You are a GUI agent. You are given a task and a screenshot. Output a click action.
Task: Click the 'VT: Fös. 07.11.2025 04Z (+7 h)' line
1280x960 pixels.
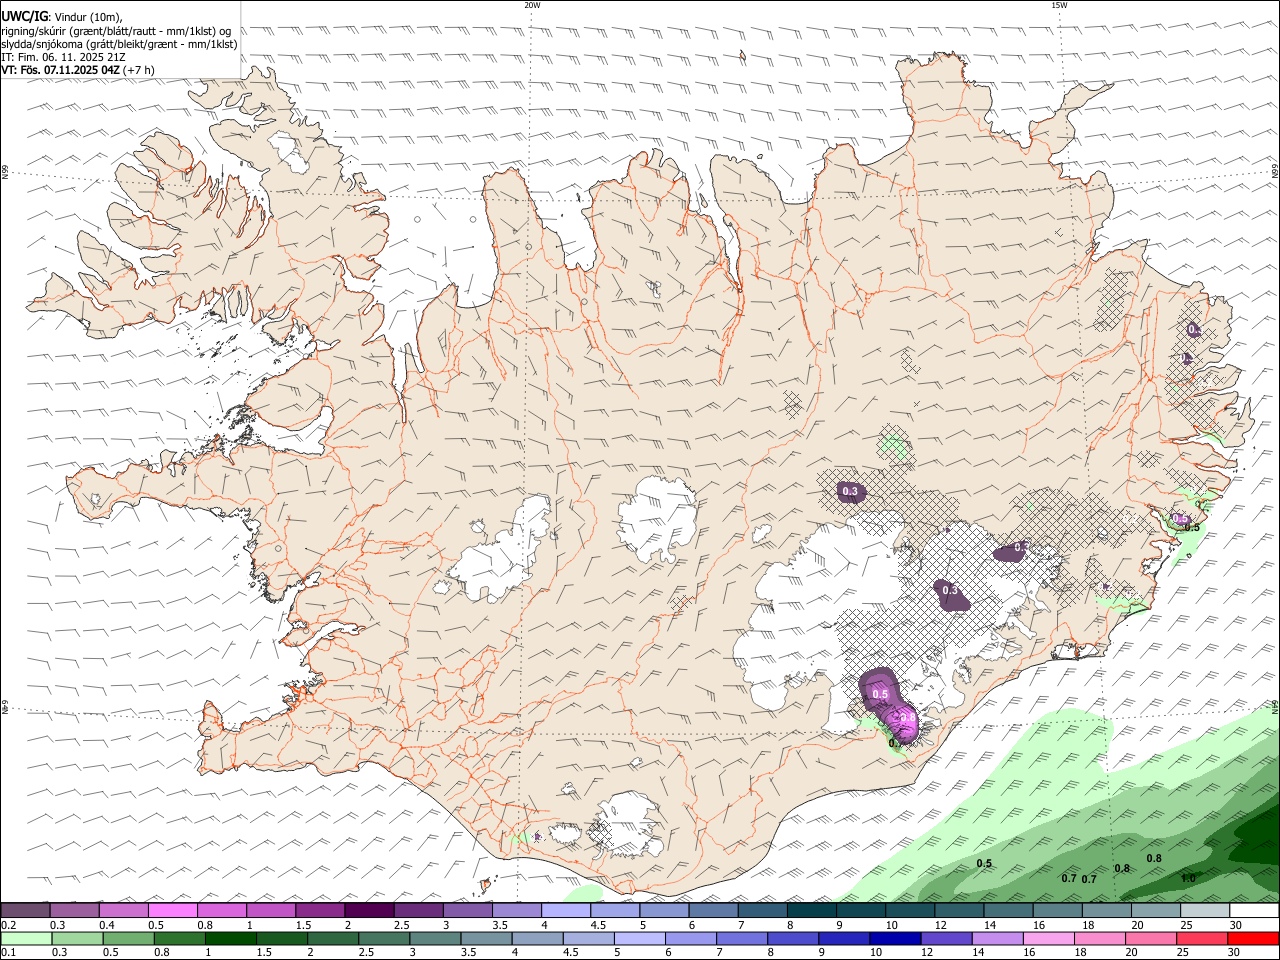[x=78, y=70]
